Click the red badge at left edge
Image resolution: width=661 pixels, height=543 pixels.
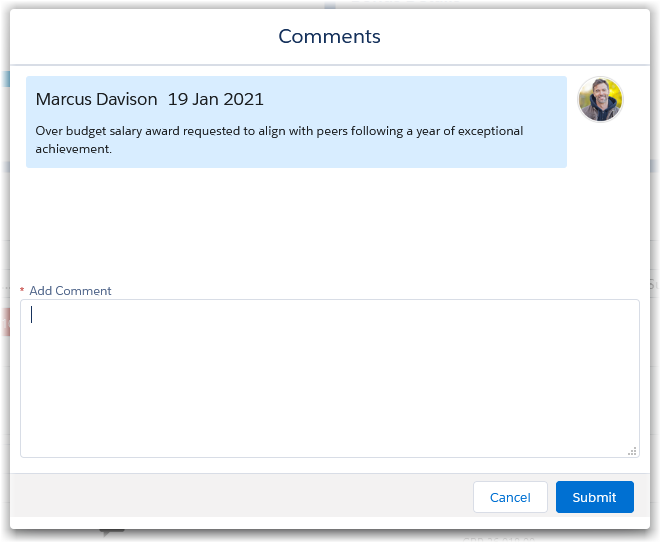point(4,322)
